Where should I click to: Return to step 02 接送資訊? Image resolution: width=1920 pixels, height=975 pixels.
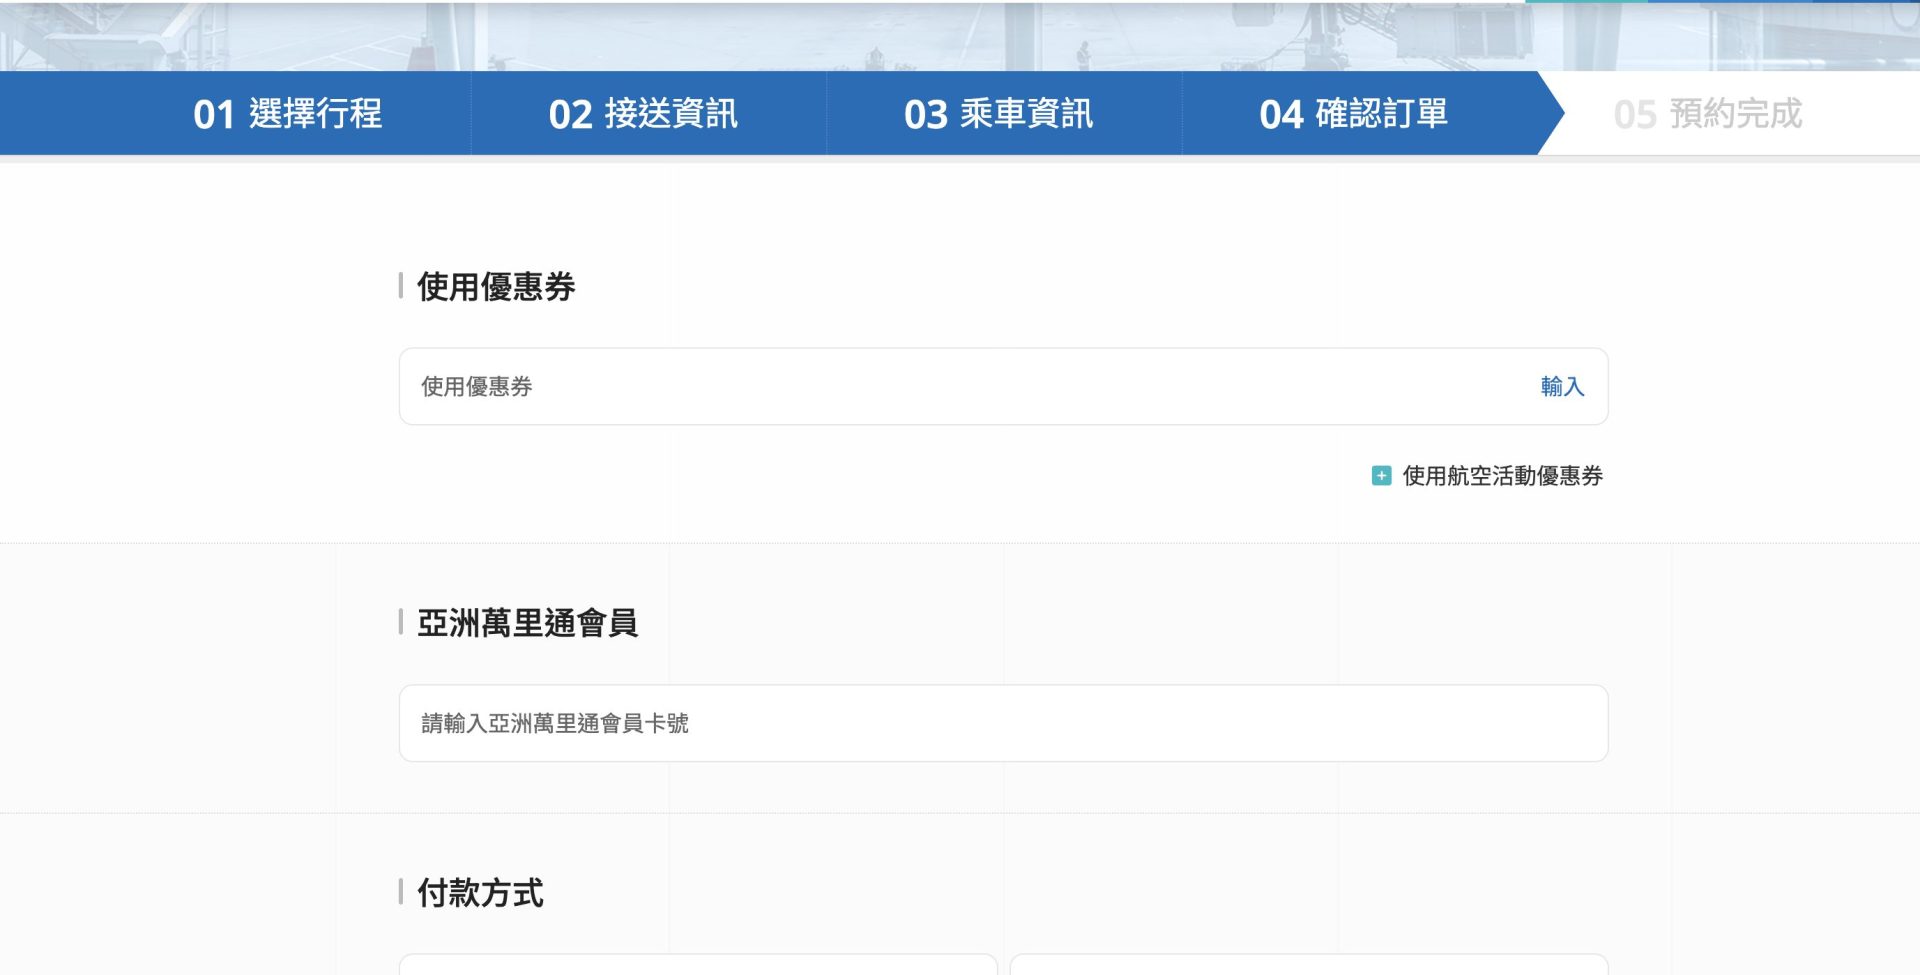pos(643,114)
